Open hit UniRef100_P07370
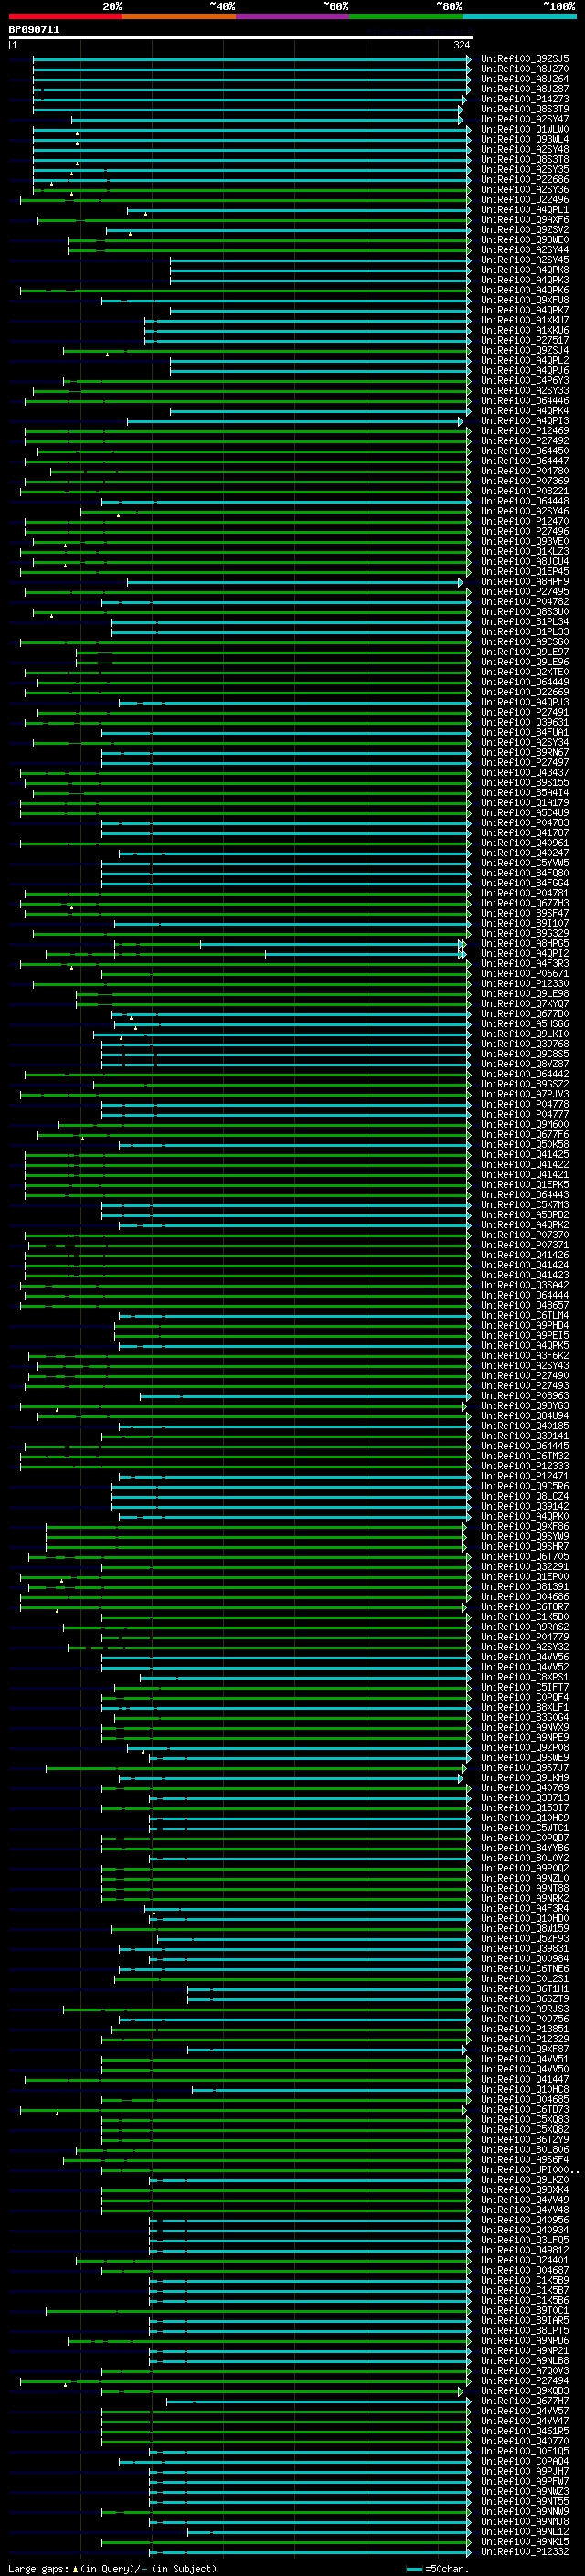The image size is (585, 2576). point(525,1235)
